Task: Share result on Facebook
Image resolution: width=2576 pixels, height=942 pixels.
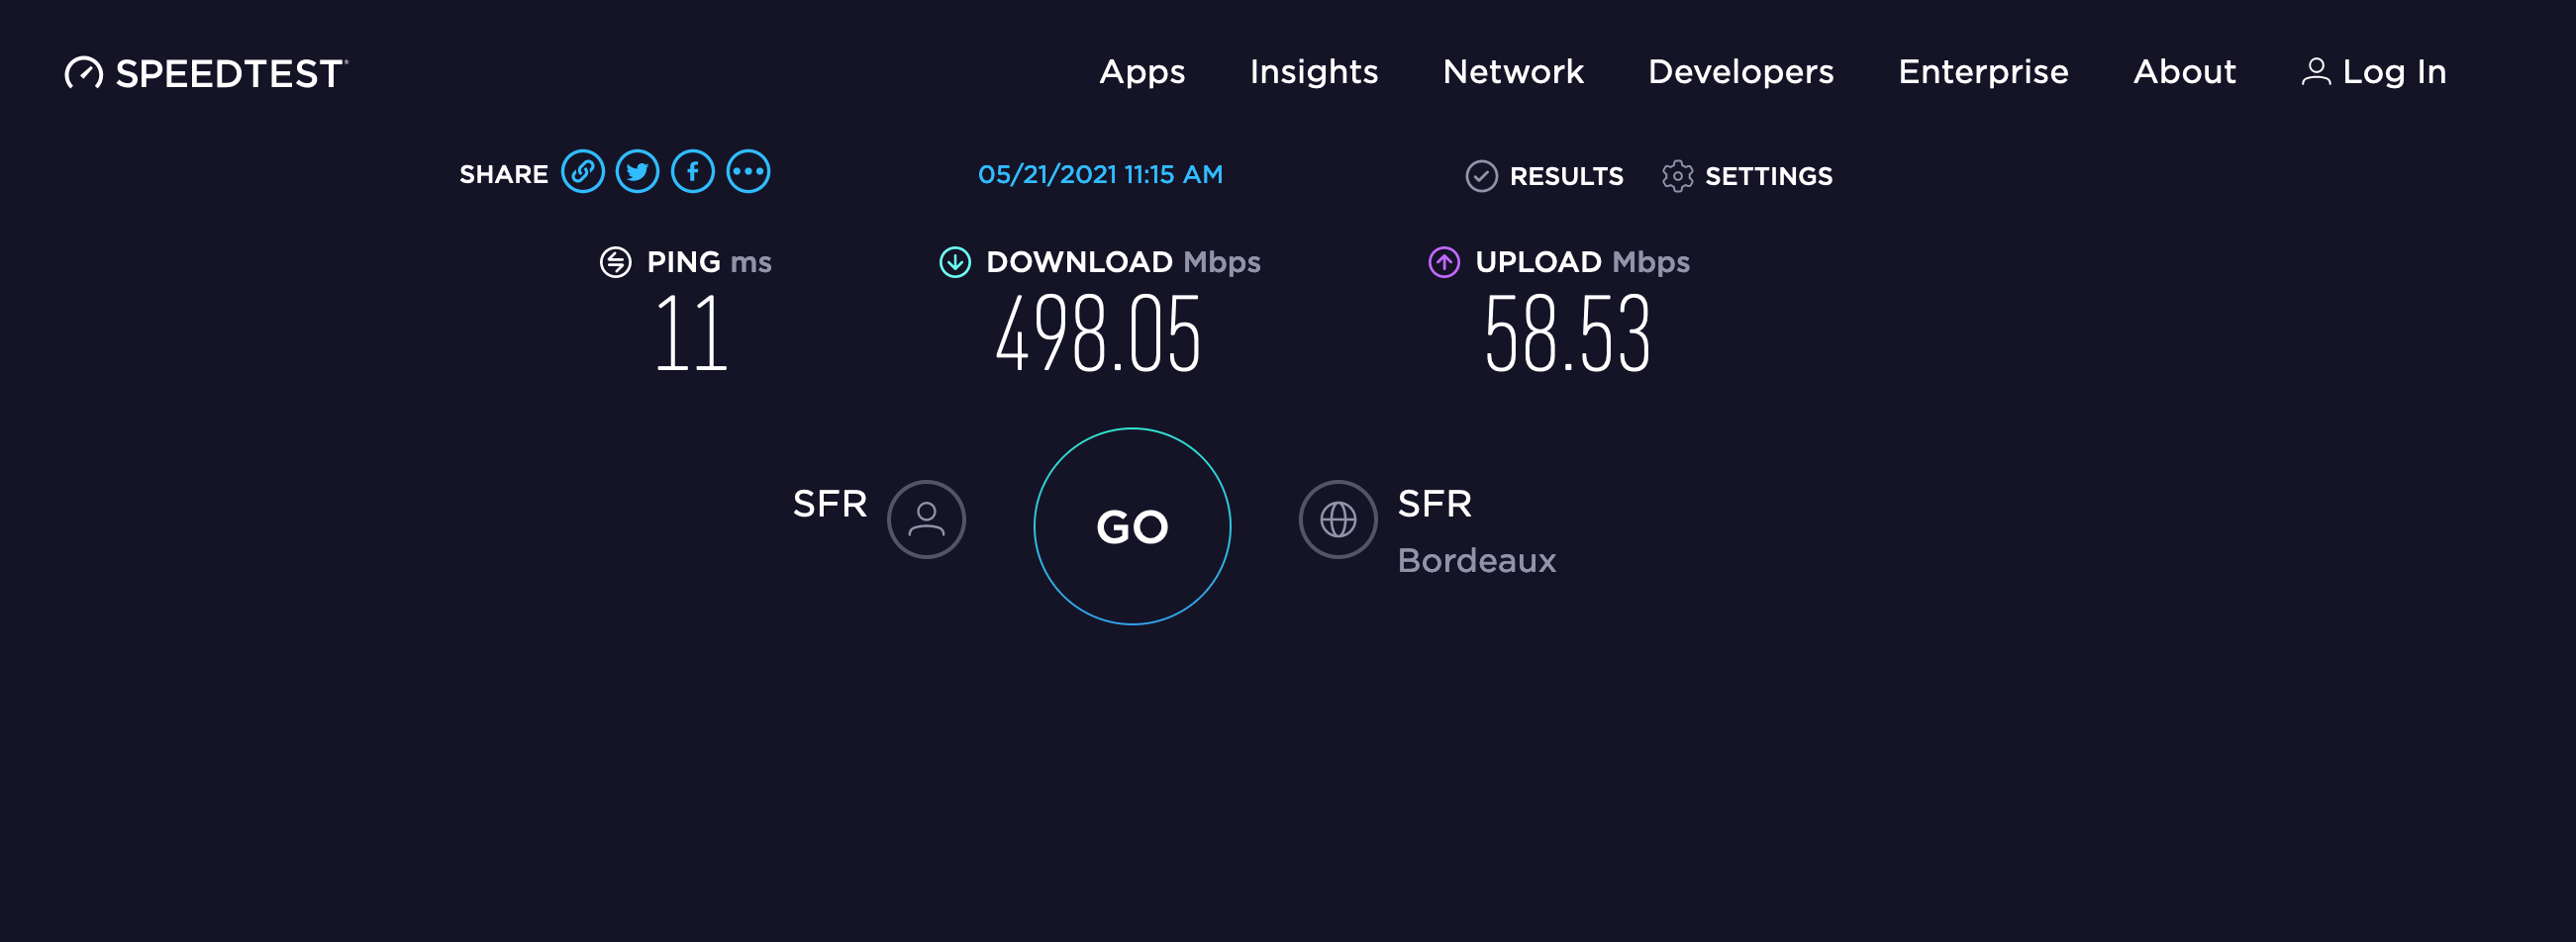Action: [x=692, y=172]
